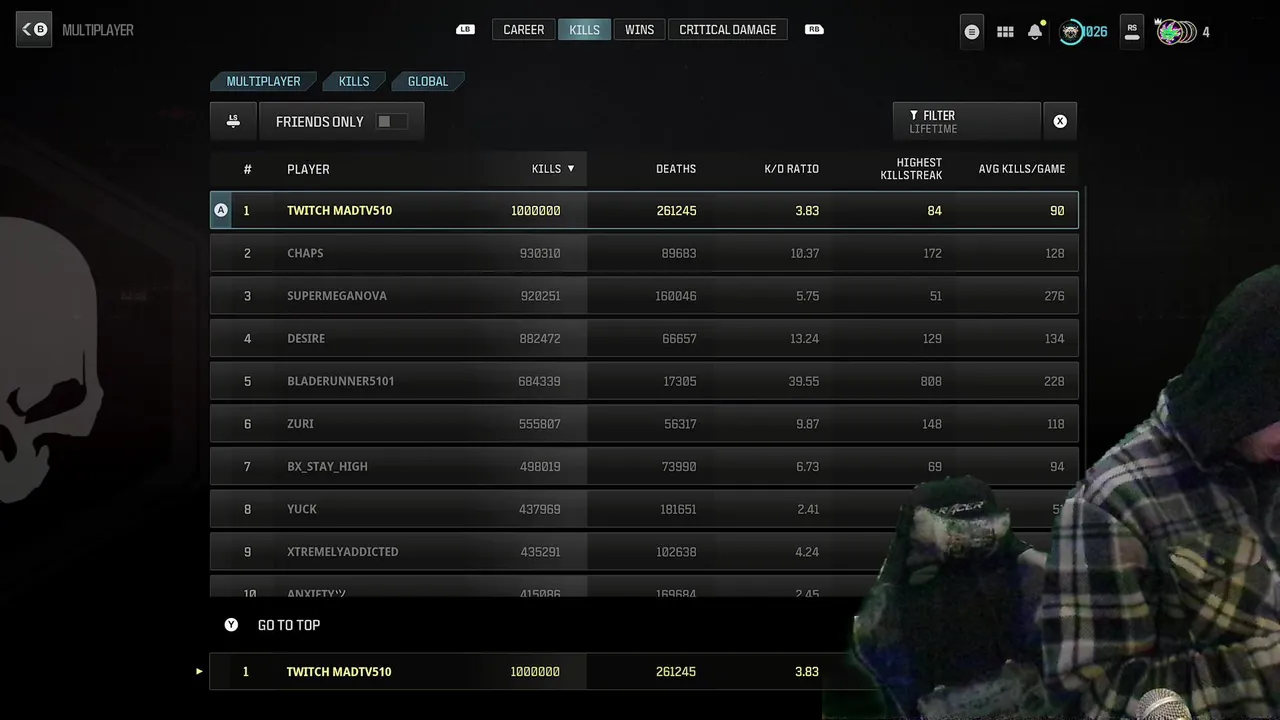
Task: Click the Avg Kills/Game column header
Action: 1022,169
